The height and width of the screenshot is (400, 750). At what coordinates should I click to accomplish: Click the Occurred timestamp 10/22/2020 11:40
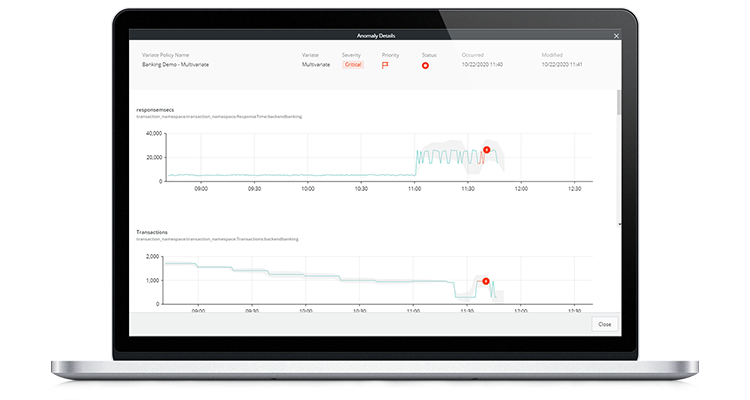pos(482,65)
